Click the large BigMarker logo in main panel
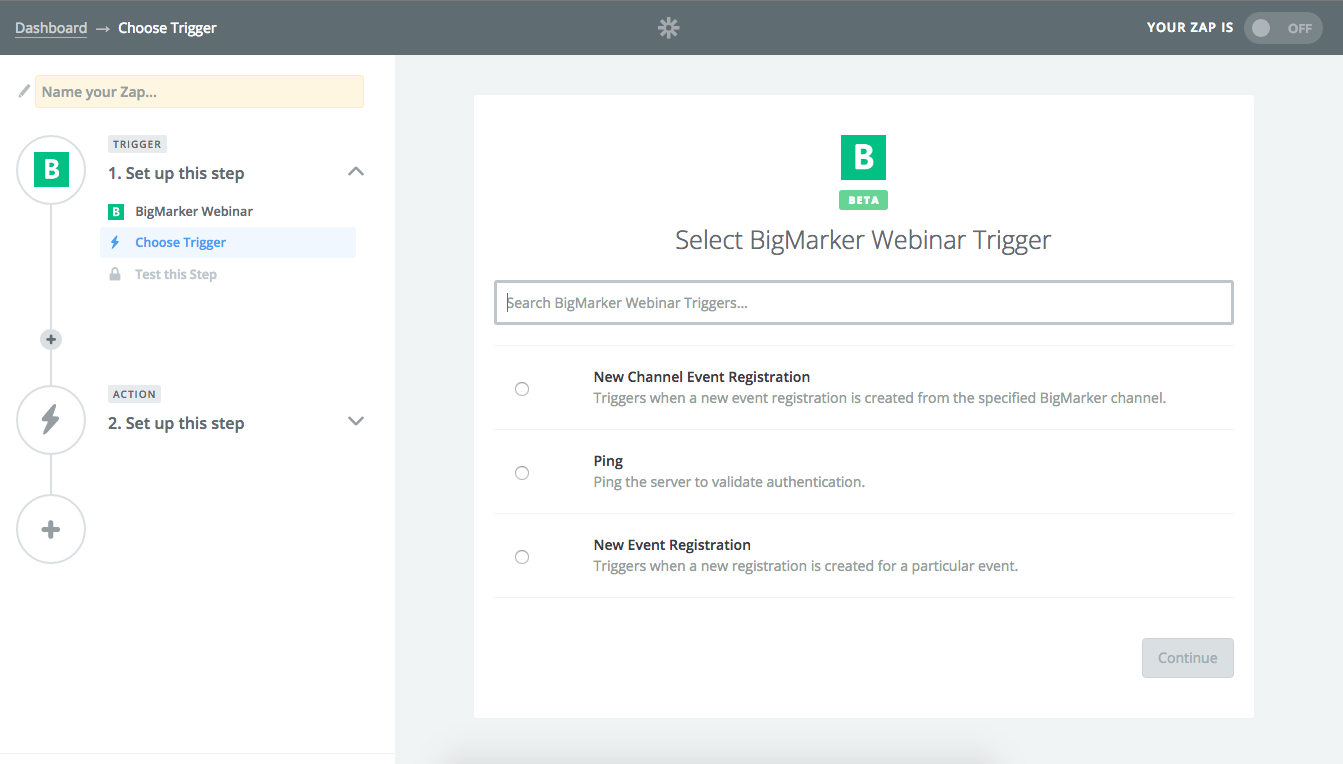 coord(863,158)
